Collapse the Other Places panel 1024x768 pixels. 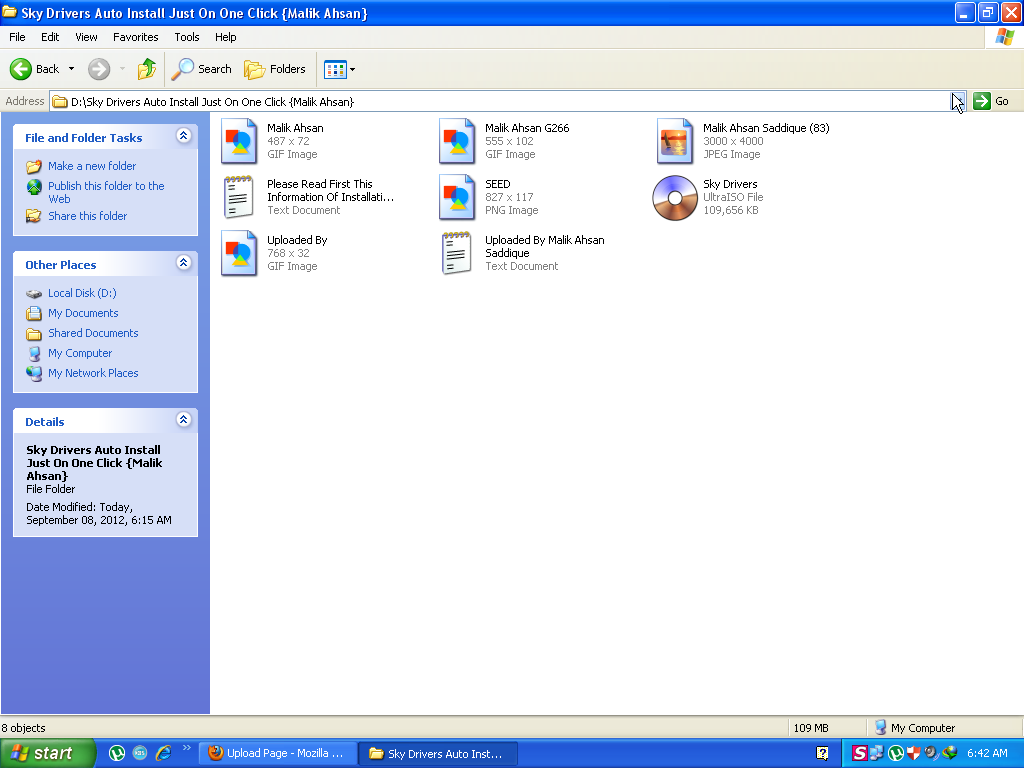click(x=184, y=263)
